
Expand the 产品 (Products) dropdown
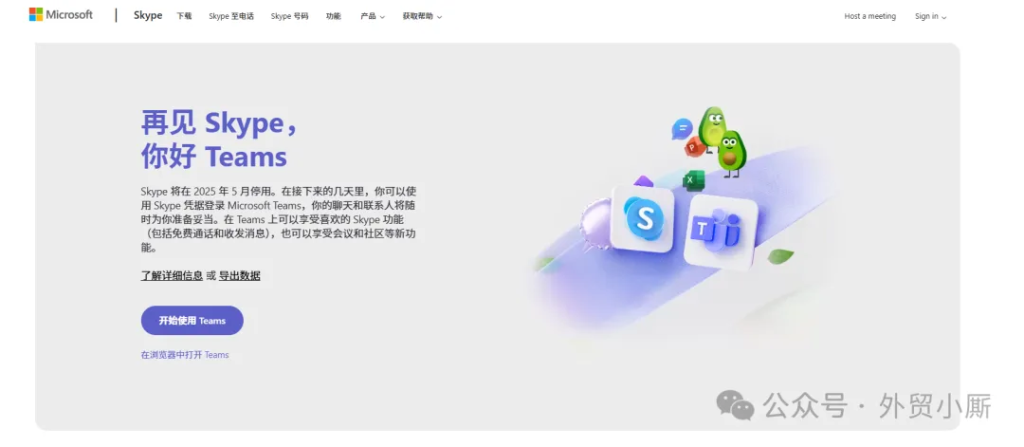(x=372, y=16)
